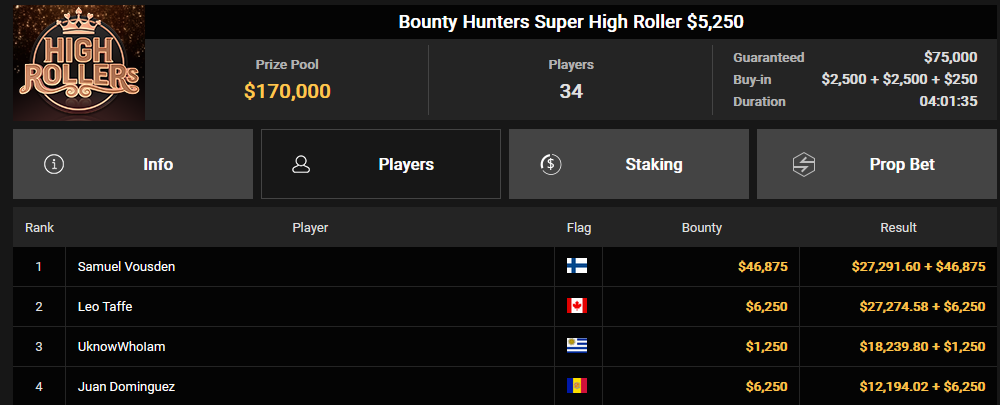1000x405 pixels.
Task: Open player Samuel Vousden's name
Action: tap(126, 267)
